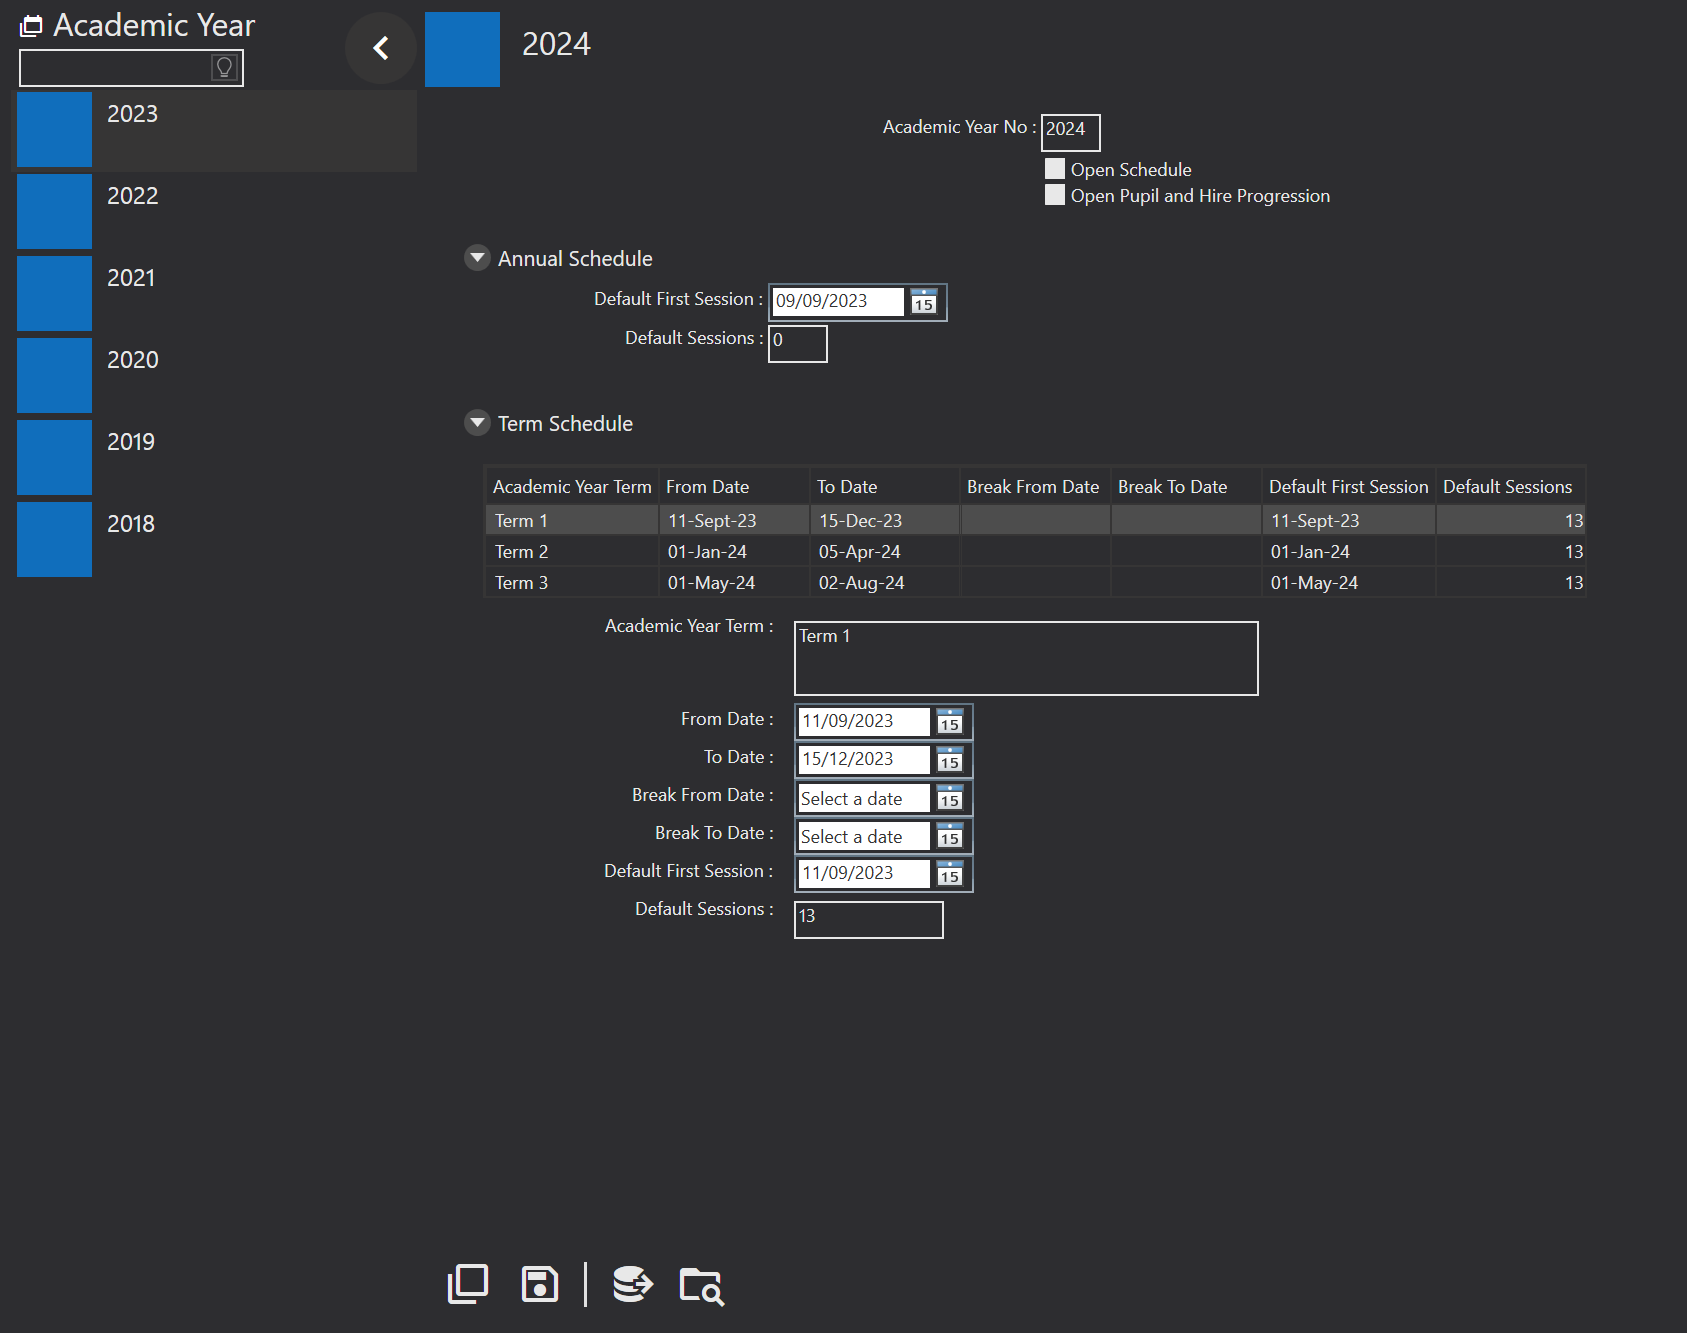Select academic year 2018 in list
This screenshot has height=1333, width=1687.
point(216,539)
